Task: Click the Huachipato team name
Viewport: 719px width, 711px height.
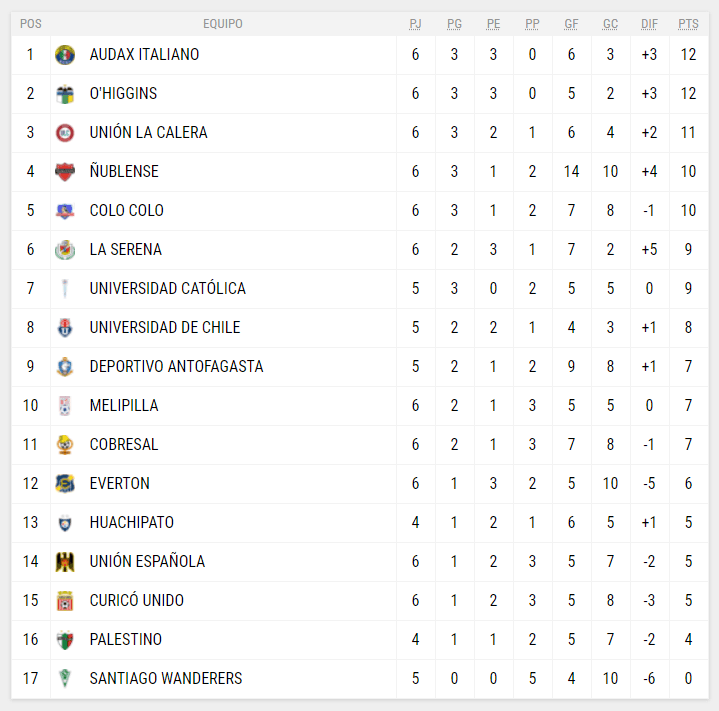Action: pyautogui.click(x=132, y=523)
